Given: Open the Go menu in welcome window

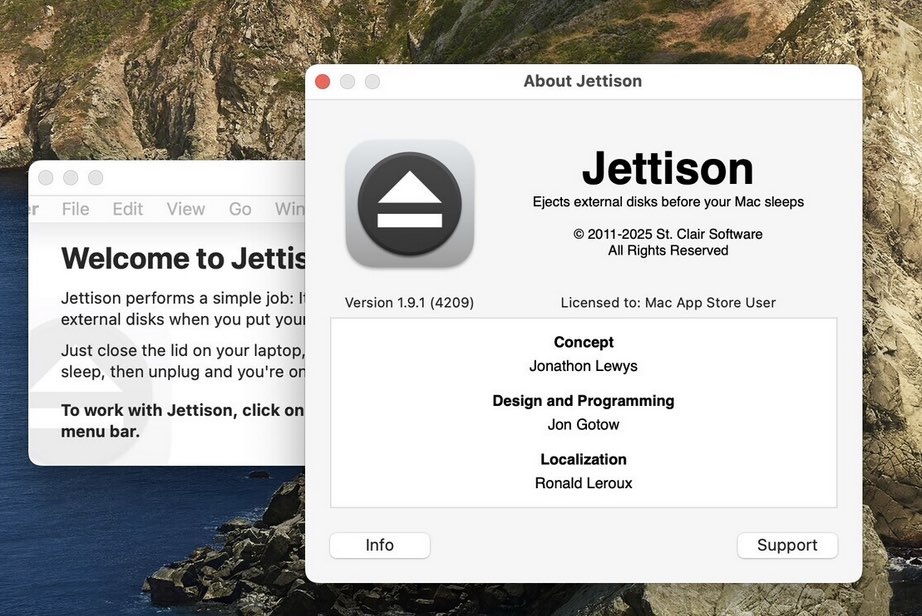Looking at the screenshot, I should pos(240,209).
